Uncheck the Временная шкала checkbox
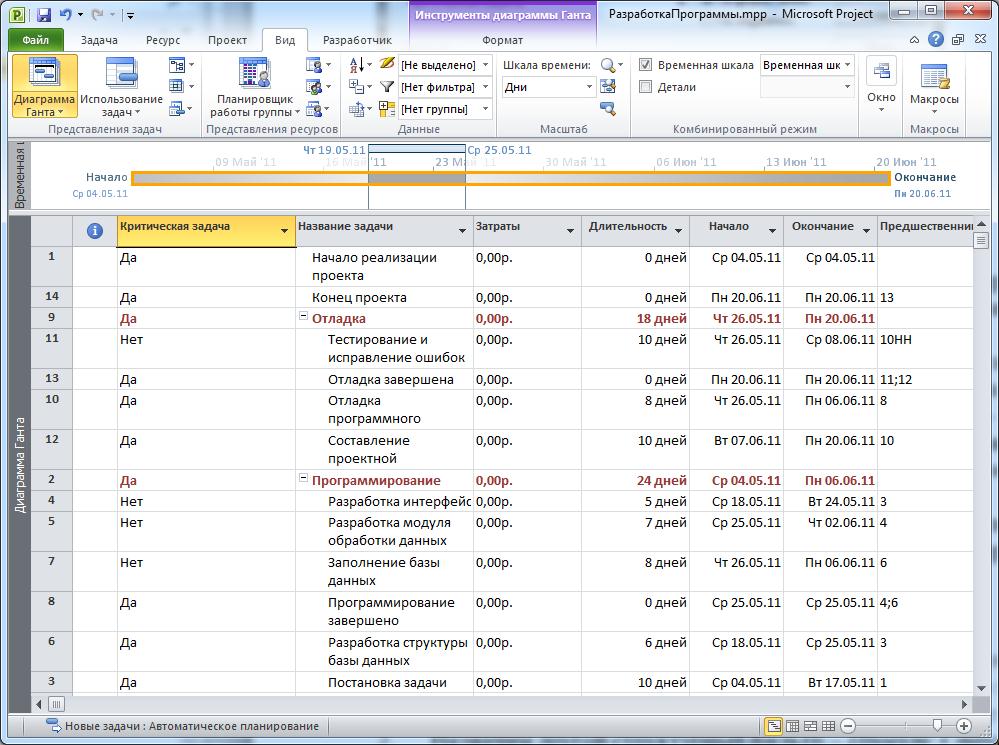The width and height of the screenshot is (999, 745). pos(645,65)
